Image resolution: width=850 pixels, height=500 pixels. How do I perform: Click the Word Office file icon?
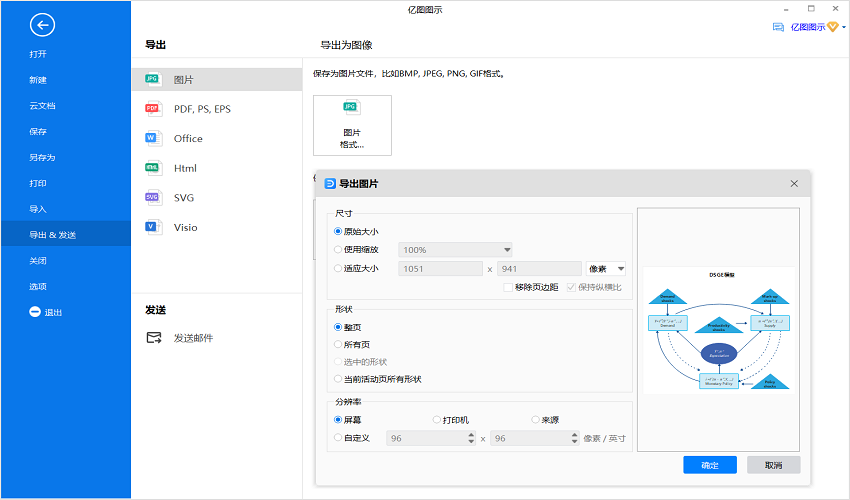click(153, 138)
